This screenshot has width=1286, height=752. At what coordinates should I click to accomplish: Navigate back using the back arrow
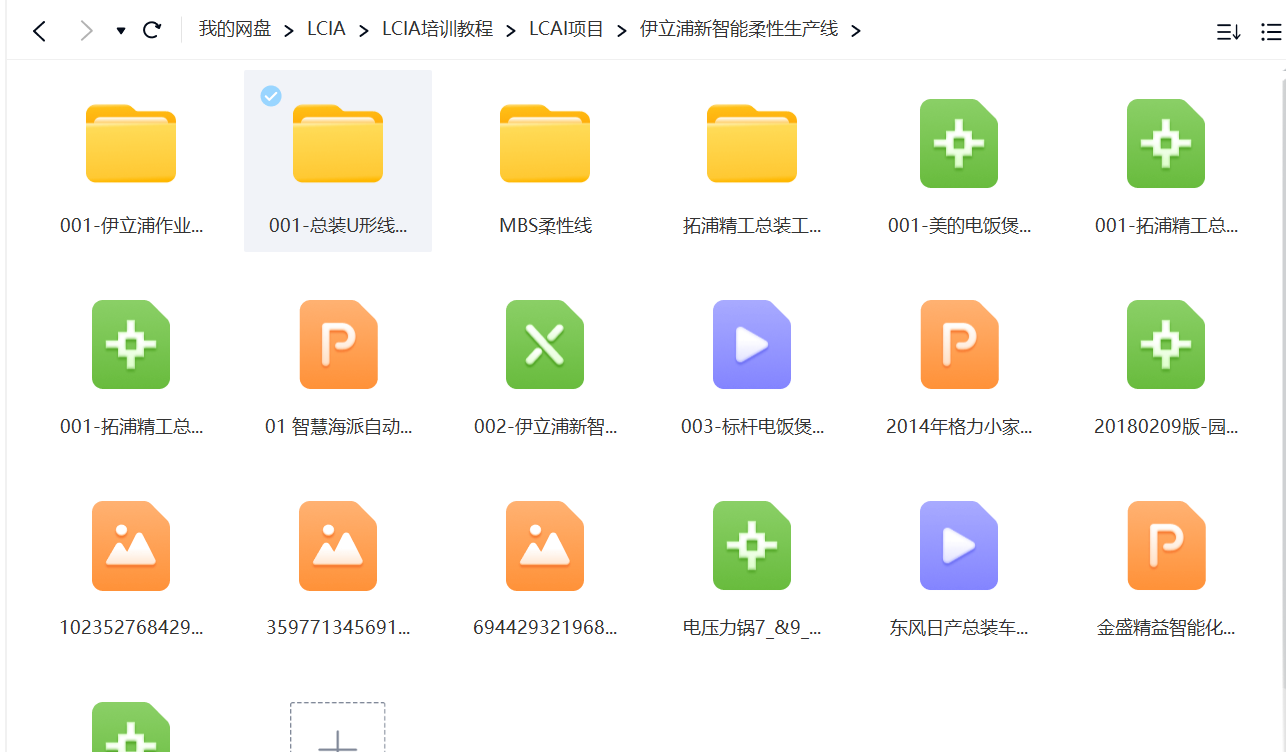(x=39, y=30)
